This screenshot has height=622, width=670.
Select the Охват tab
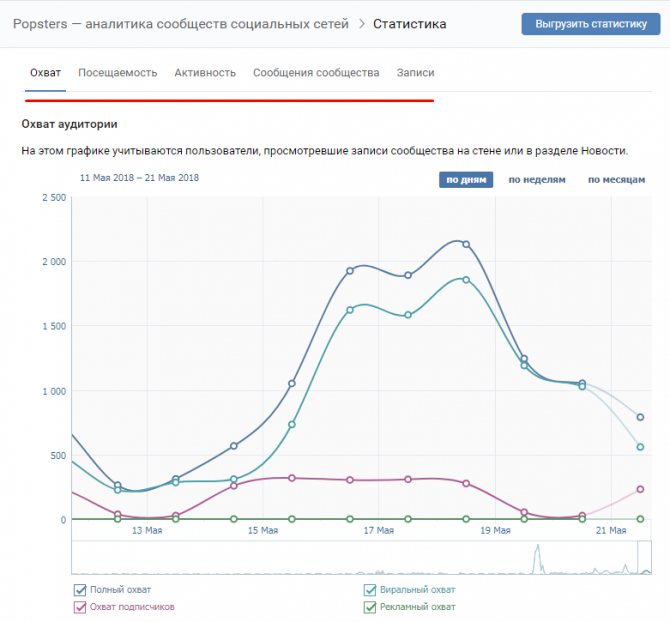(x=45, y=73)
